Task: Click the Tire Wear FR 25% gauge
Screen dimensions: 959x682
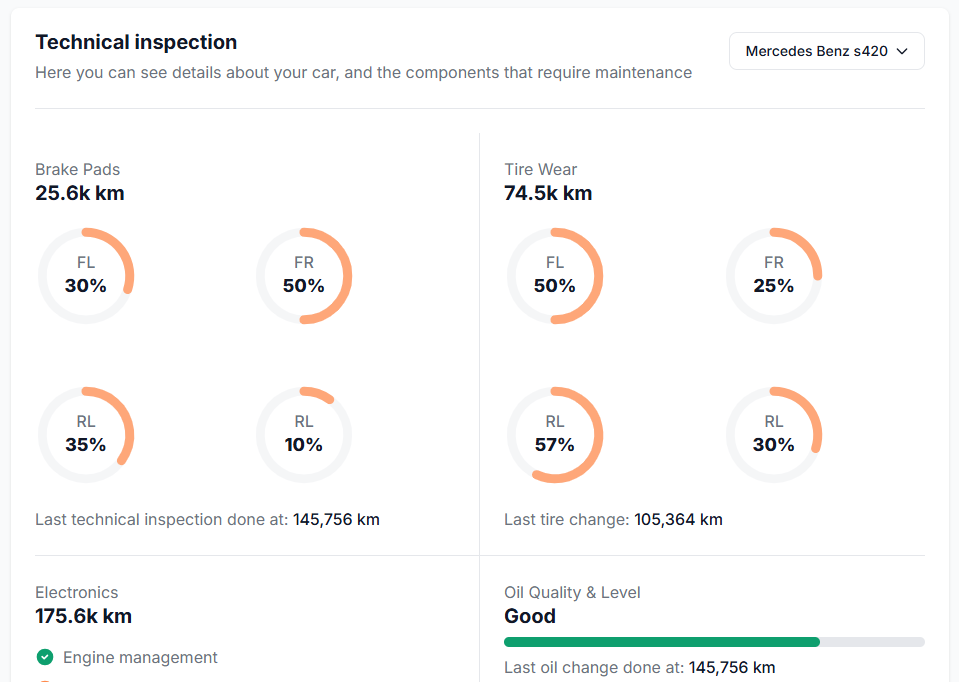Action: [x=774, y=275]
